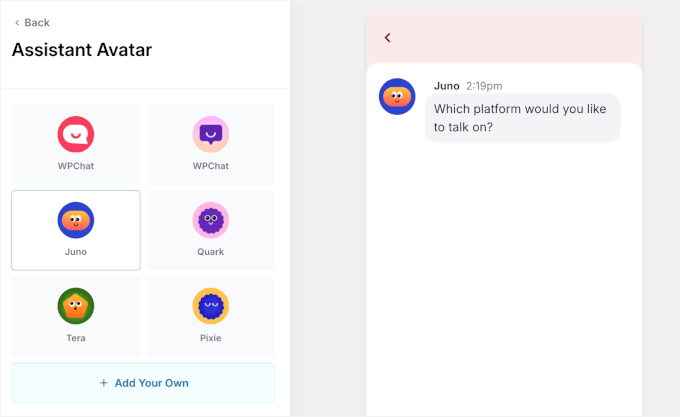
Task: Choose the purple WPChat avatar icon
Action: click(211, 134)
